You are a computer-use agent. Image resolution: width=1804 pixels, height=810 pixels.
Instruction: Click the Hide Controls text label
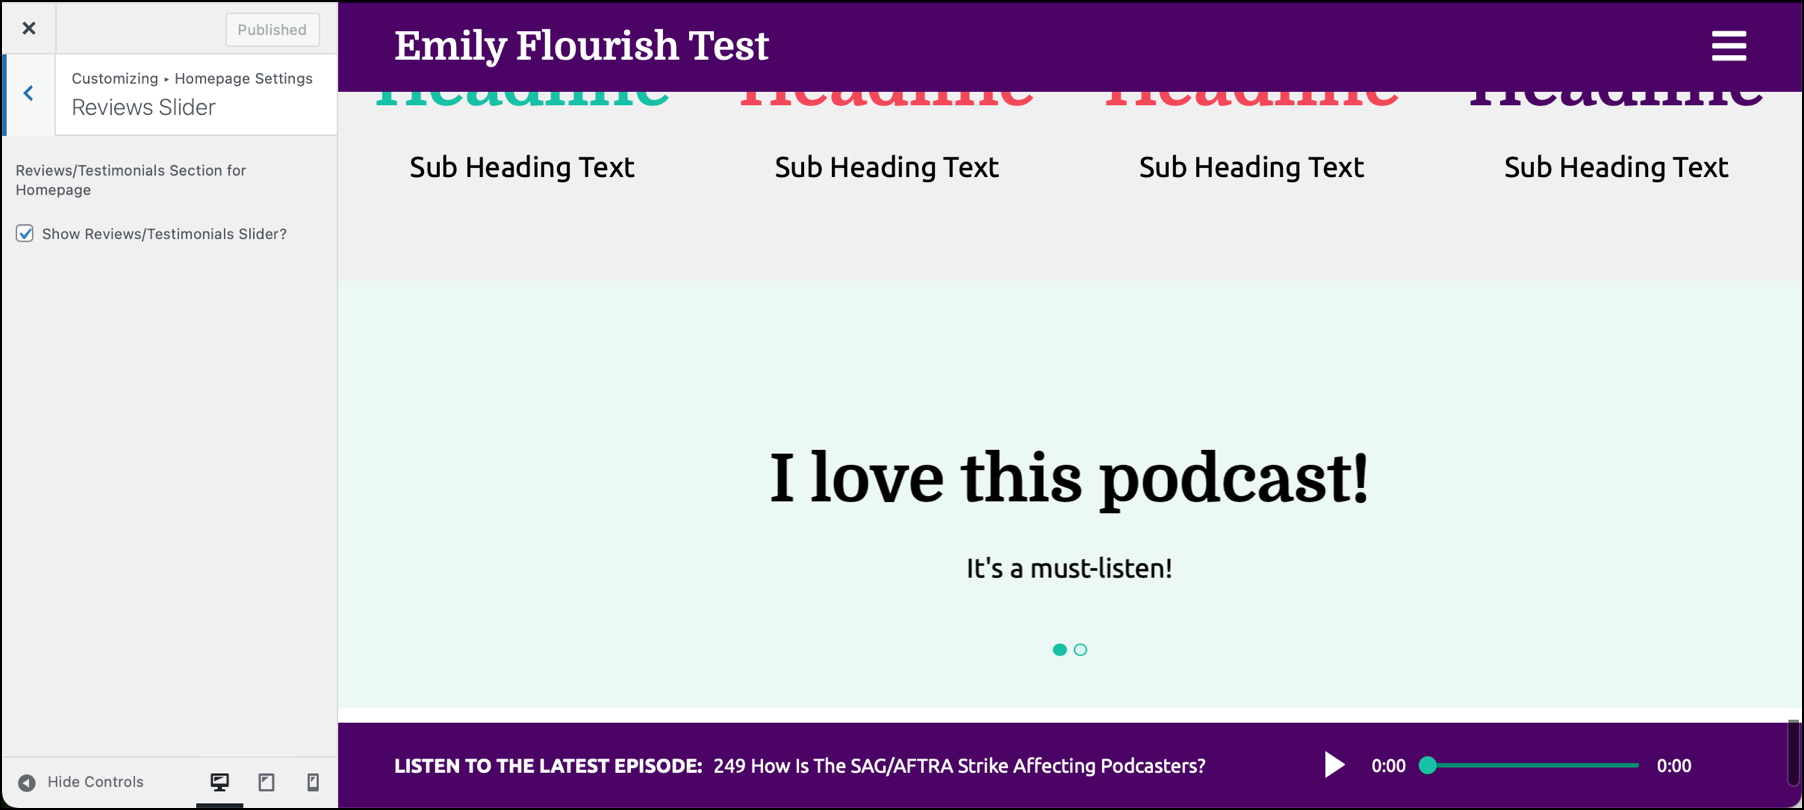pyautogui.click(x=96, y=782)
